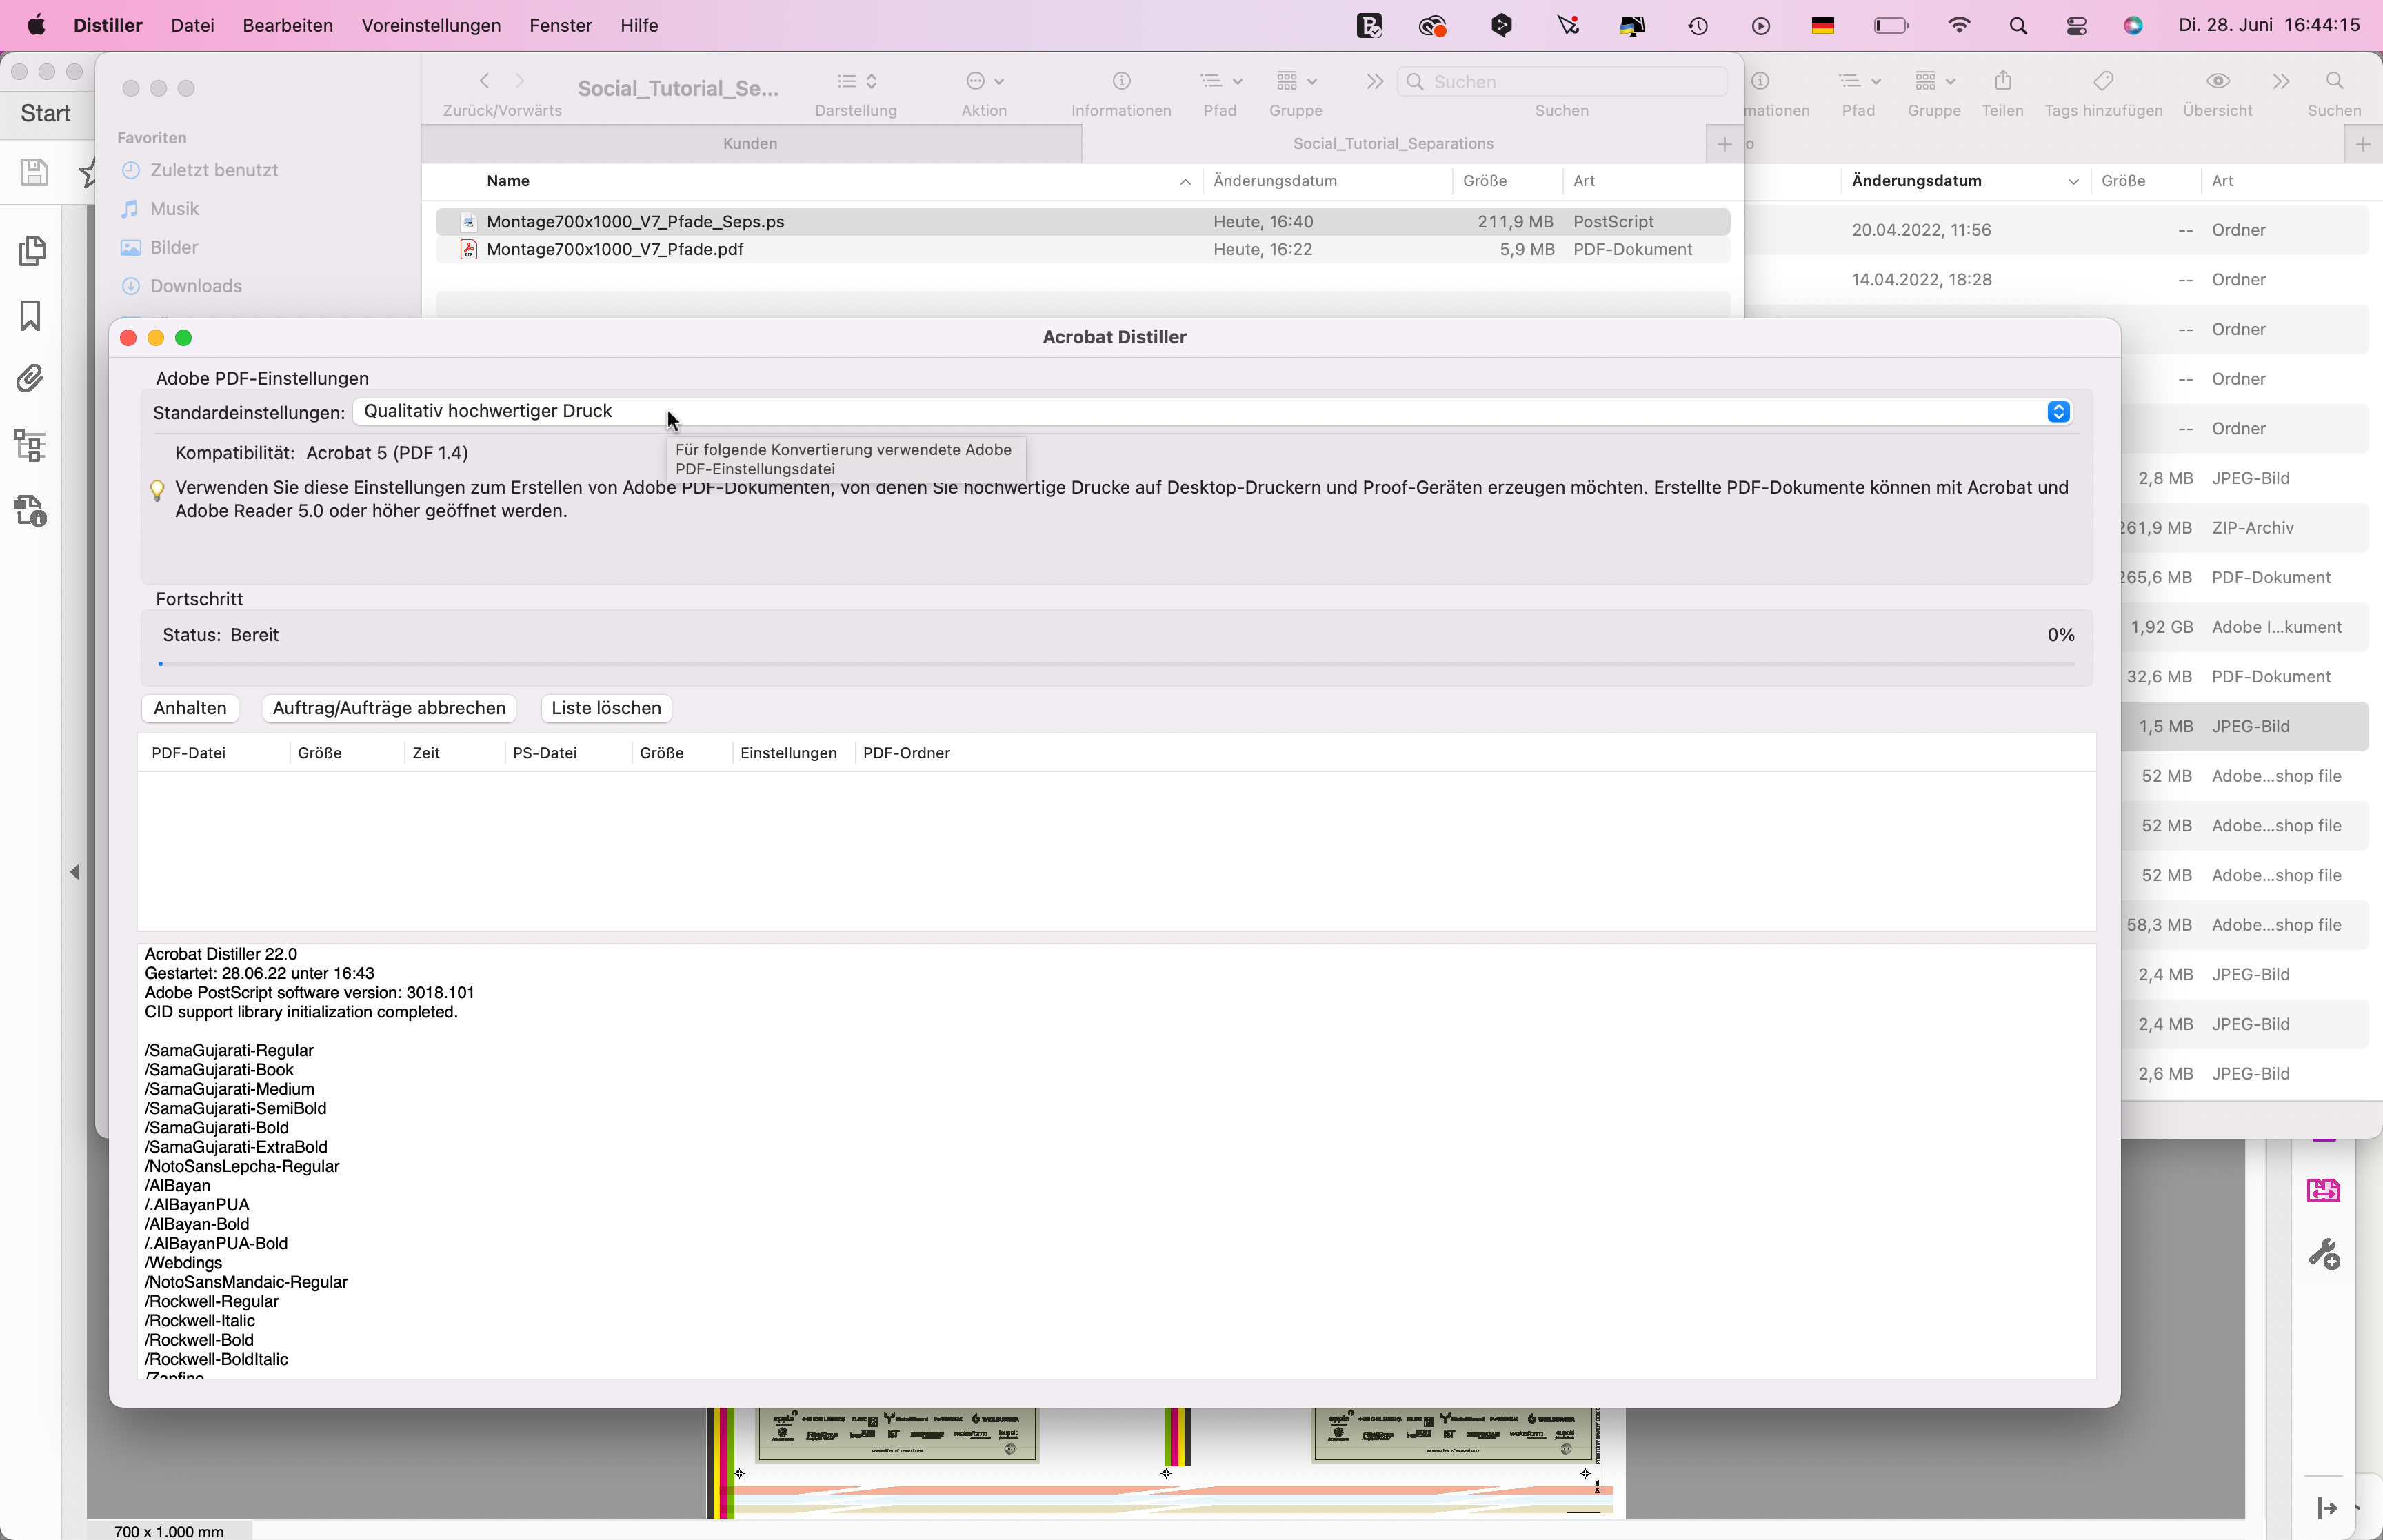Open Pfad dropdown in back Finder window
This screenshot has width=2383, height=1540.
pos(1859,81)
